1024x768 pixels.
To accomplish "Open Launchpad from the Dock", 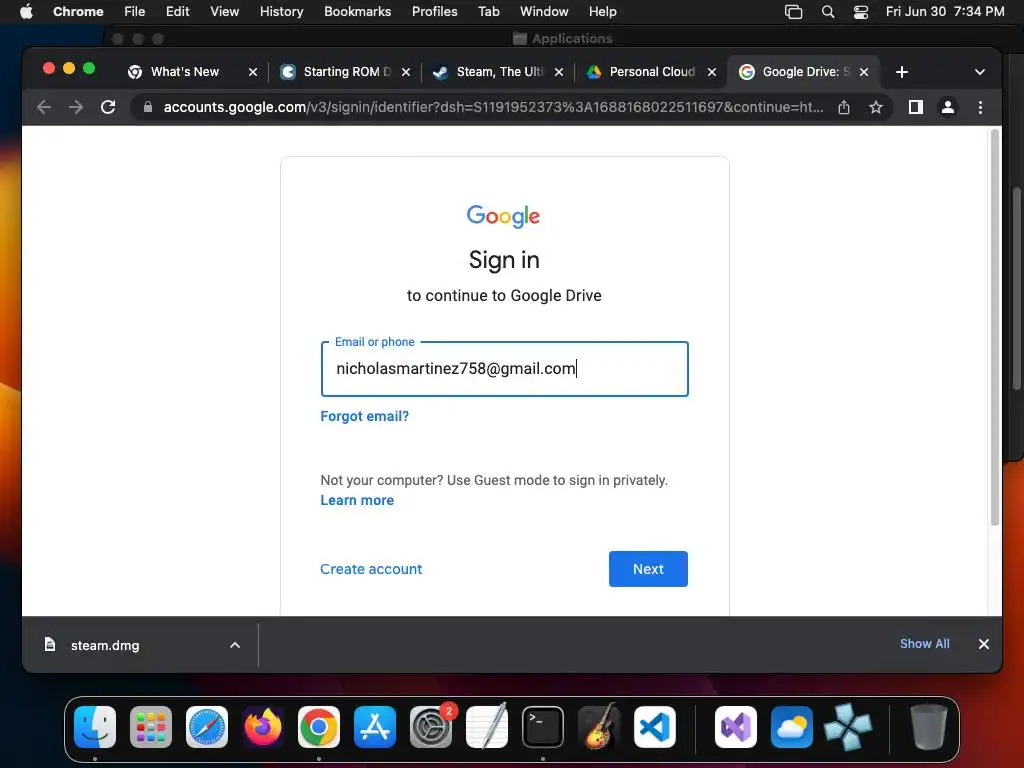I will point(151,727).
